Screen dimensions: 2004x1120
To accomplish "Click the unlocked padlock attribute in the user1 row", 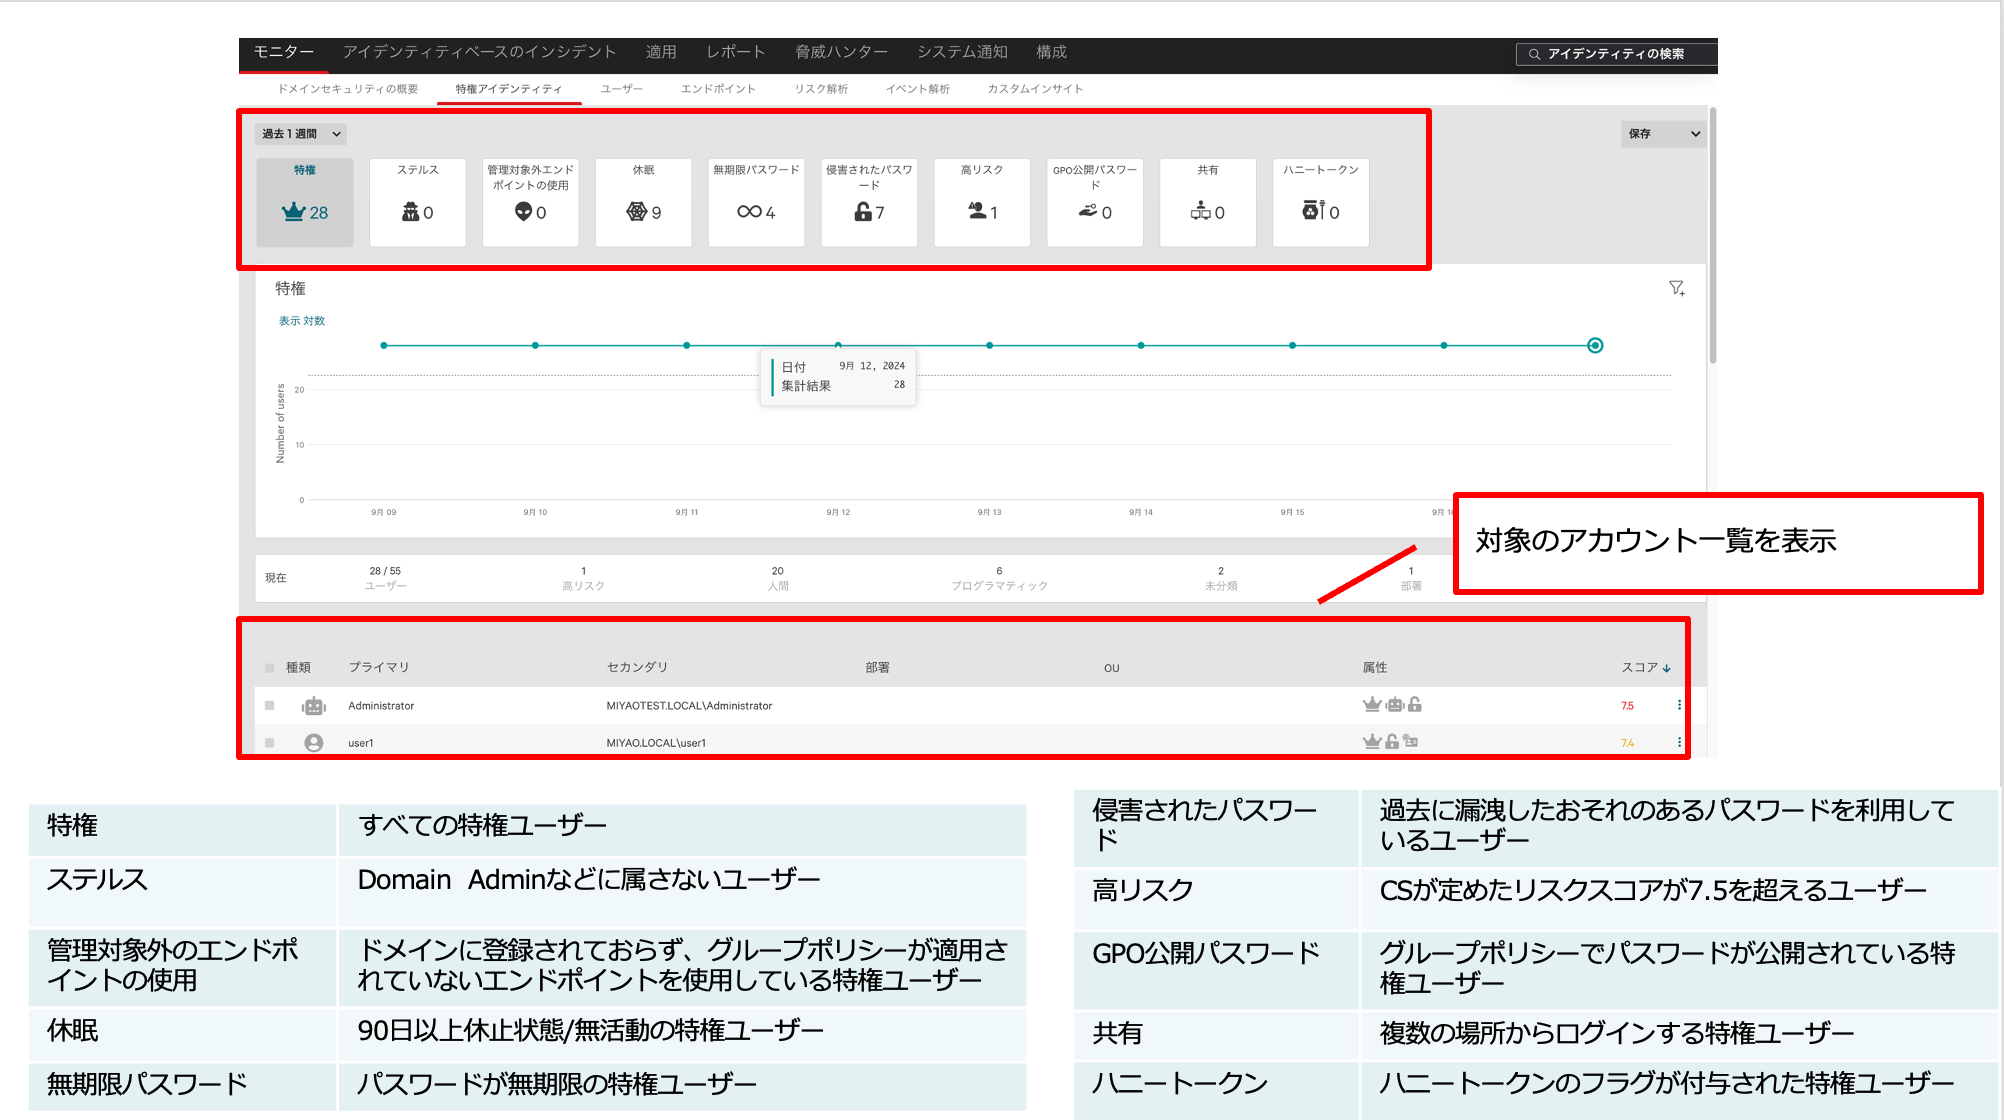I will coord(1392,741).
